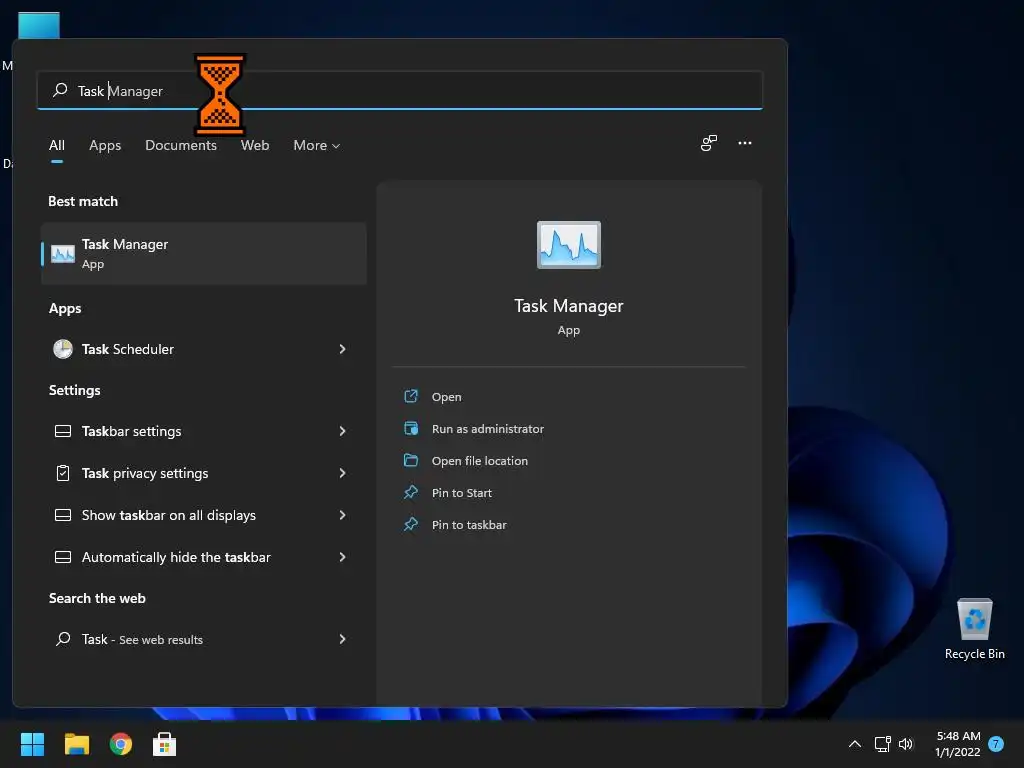Click the Pin to Start pin icon
This screenshot has height=768, width=1024.
click(x=411, y=492)
